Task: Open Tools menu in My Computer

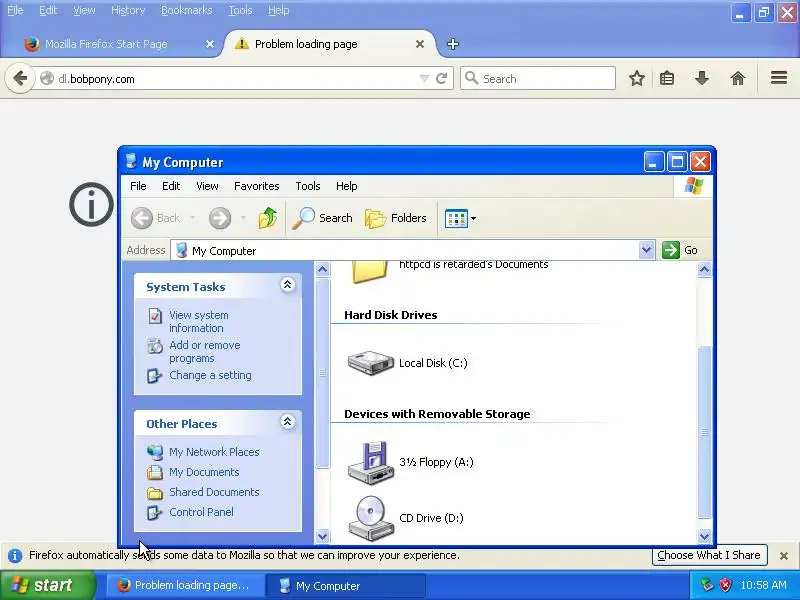Action: click(x=308, y=186)
